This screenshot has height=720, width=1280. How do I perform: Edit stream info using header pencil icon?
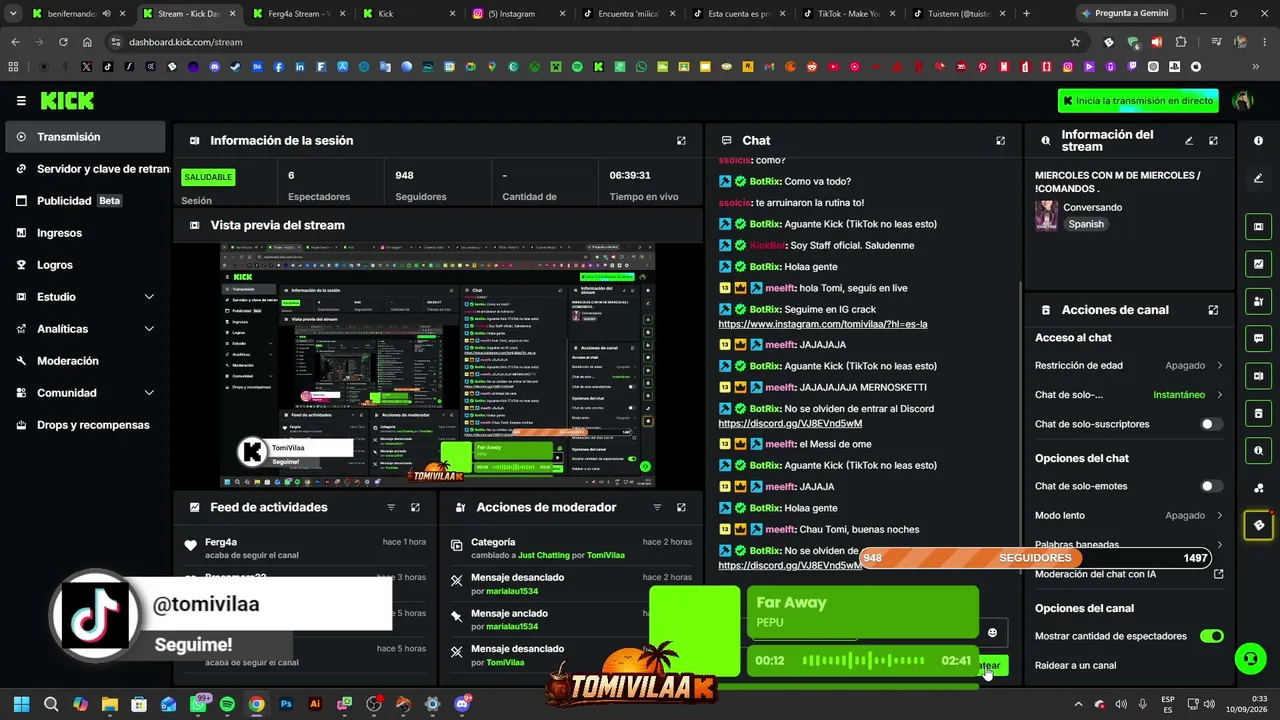tap(1189, 141)
